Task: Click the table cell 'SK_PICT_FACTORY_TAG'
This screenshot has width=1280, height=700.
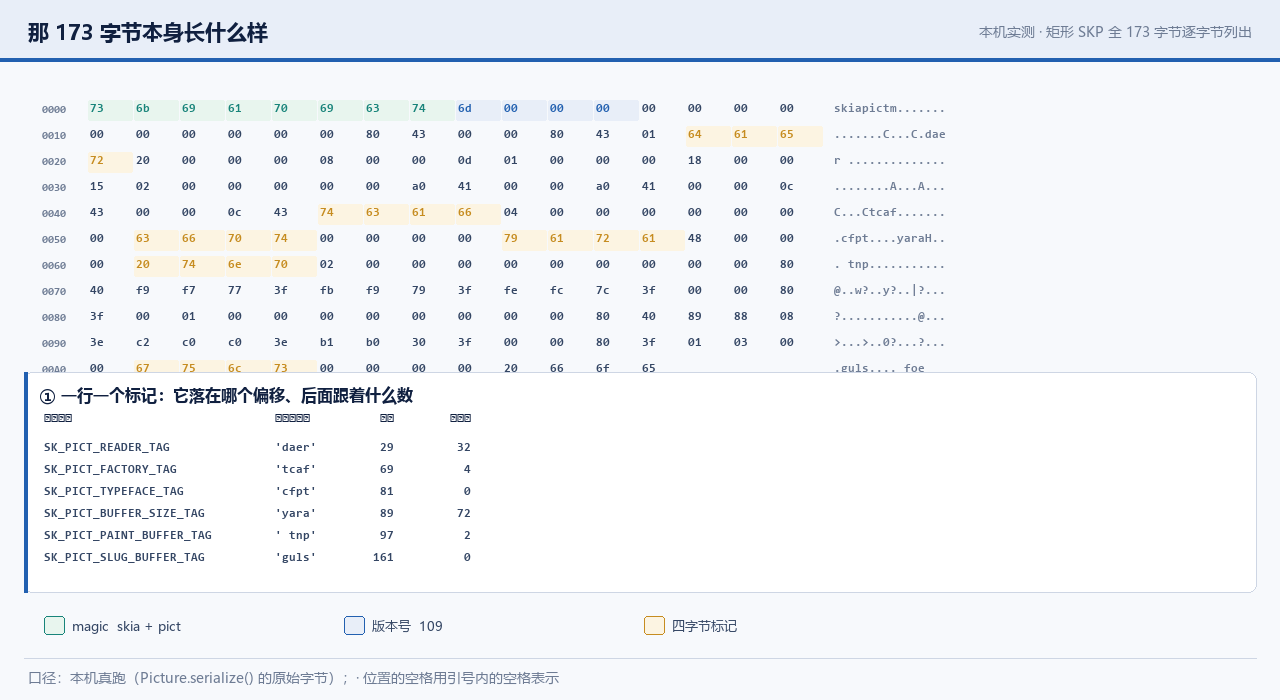Action: tap(110, 469)
